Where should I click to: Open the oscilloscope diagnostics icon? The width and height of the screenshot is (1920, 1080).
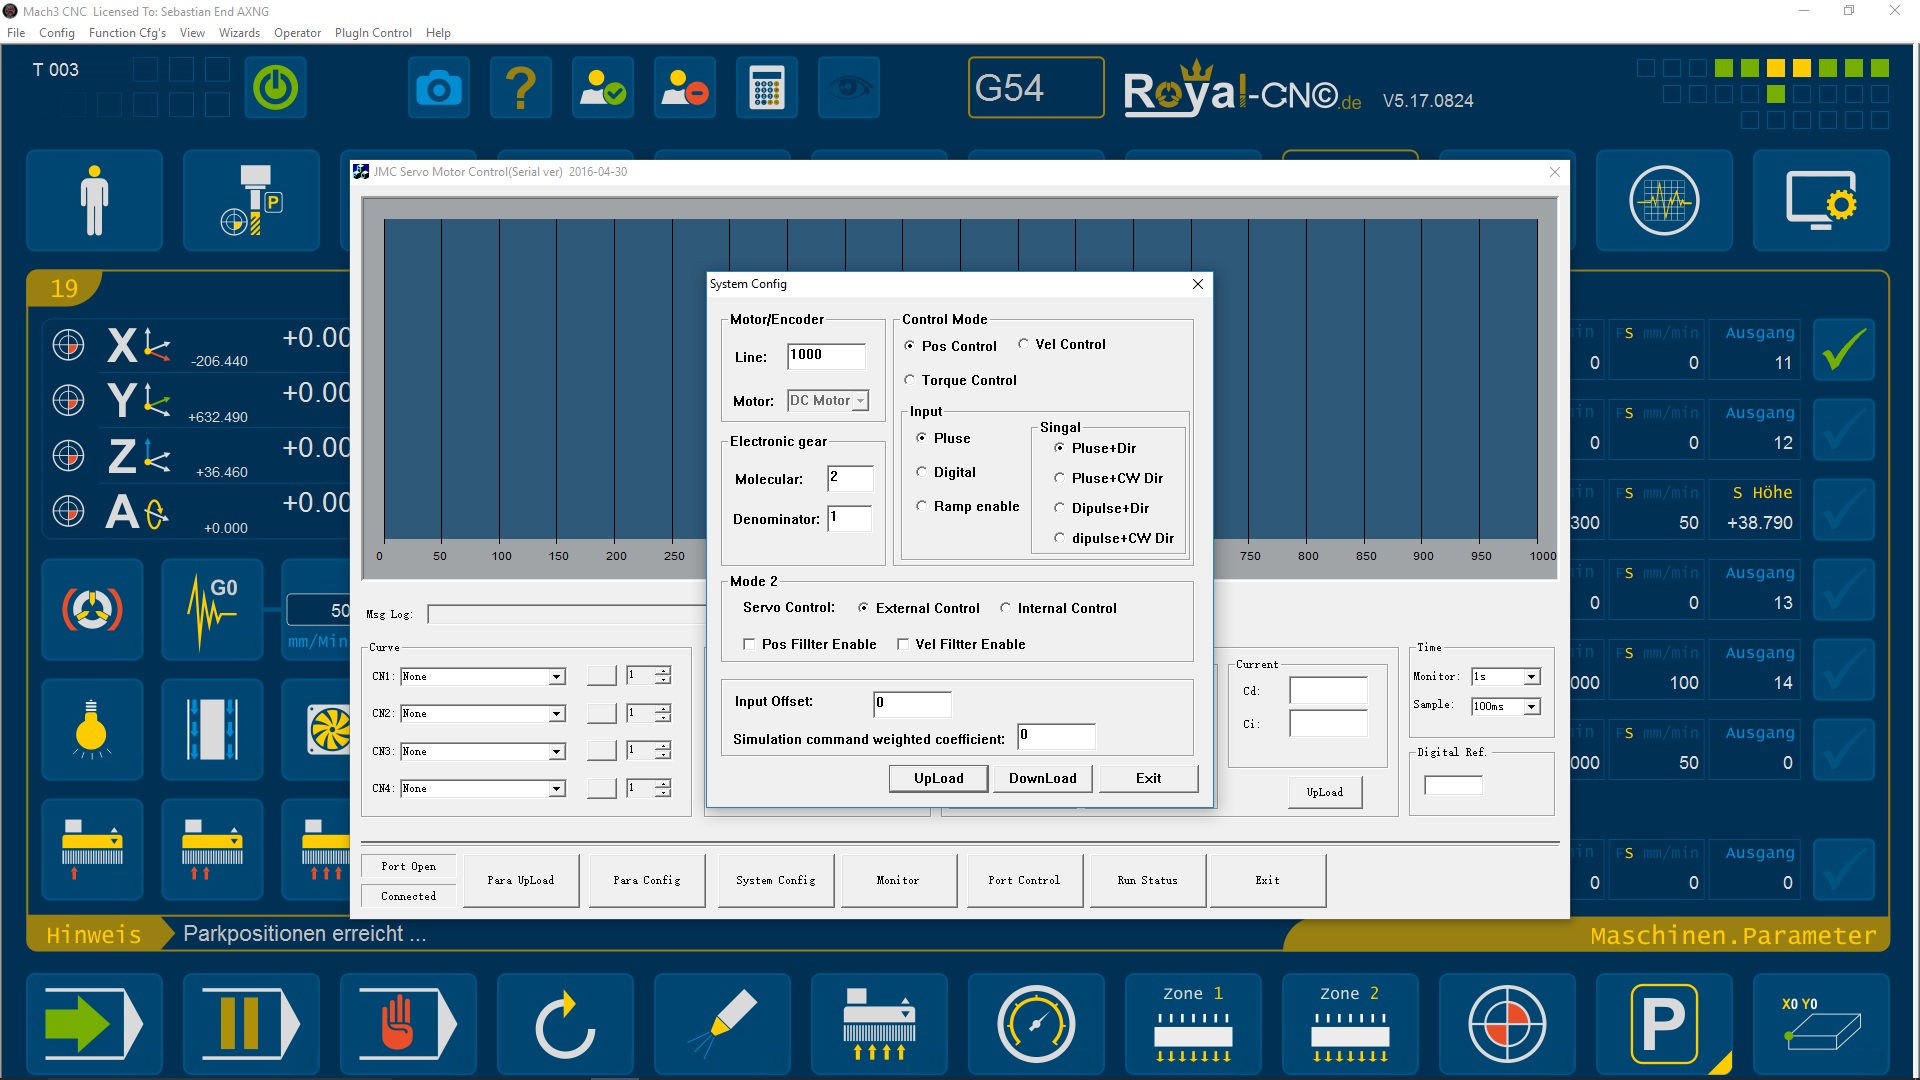point(1663,201)
